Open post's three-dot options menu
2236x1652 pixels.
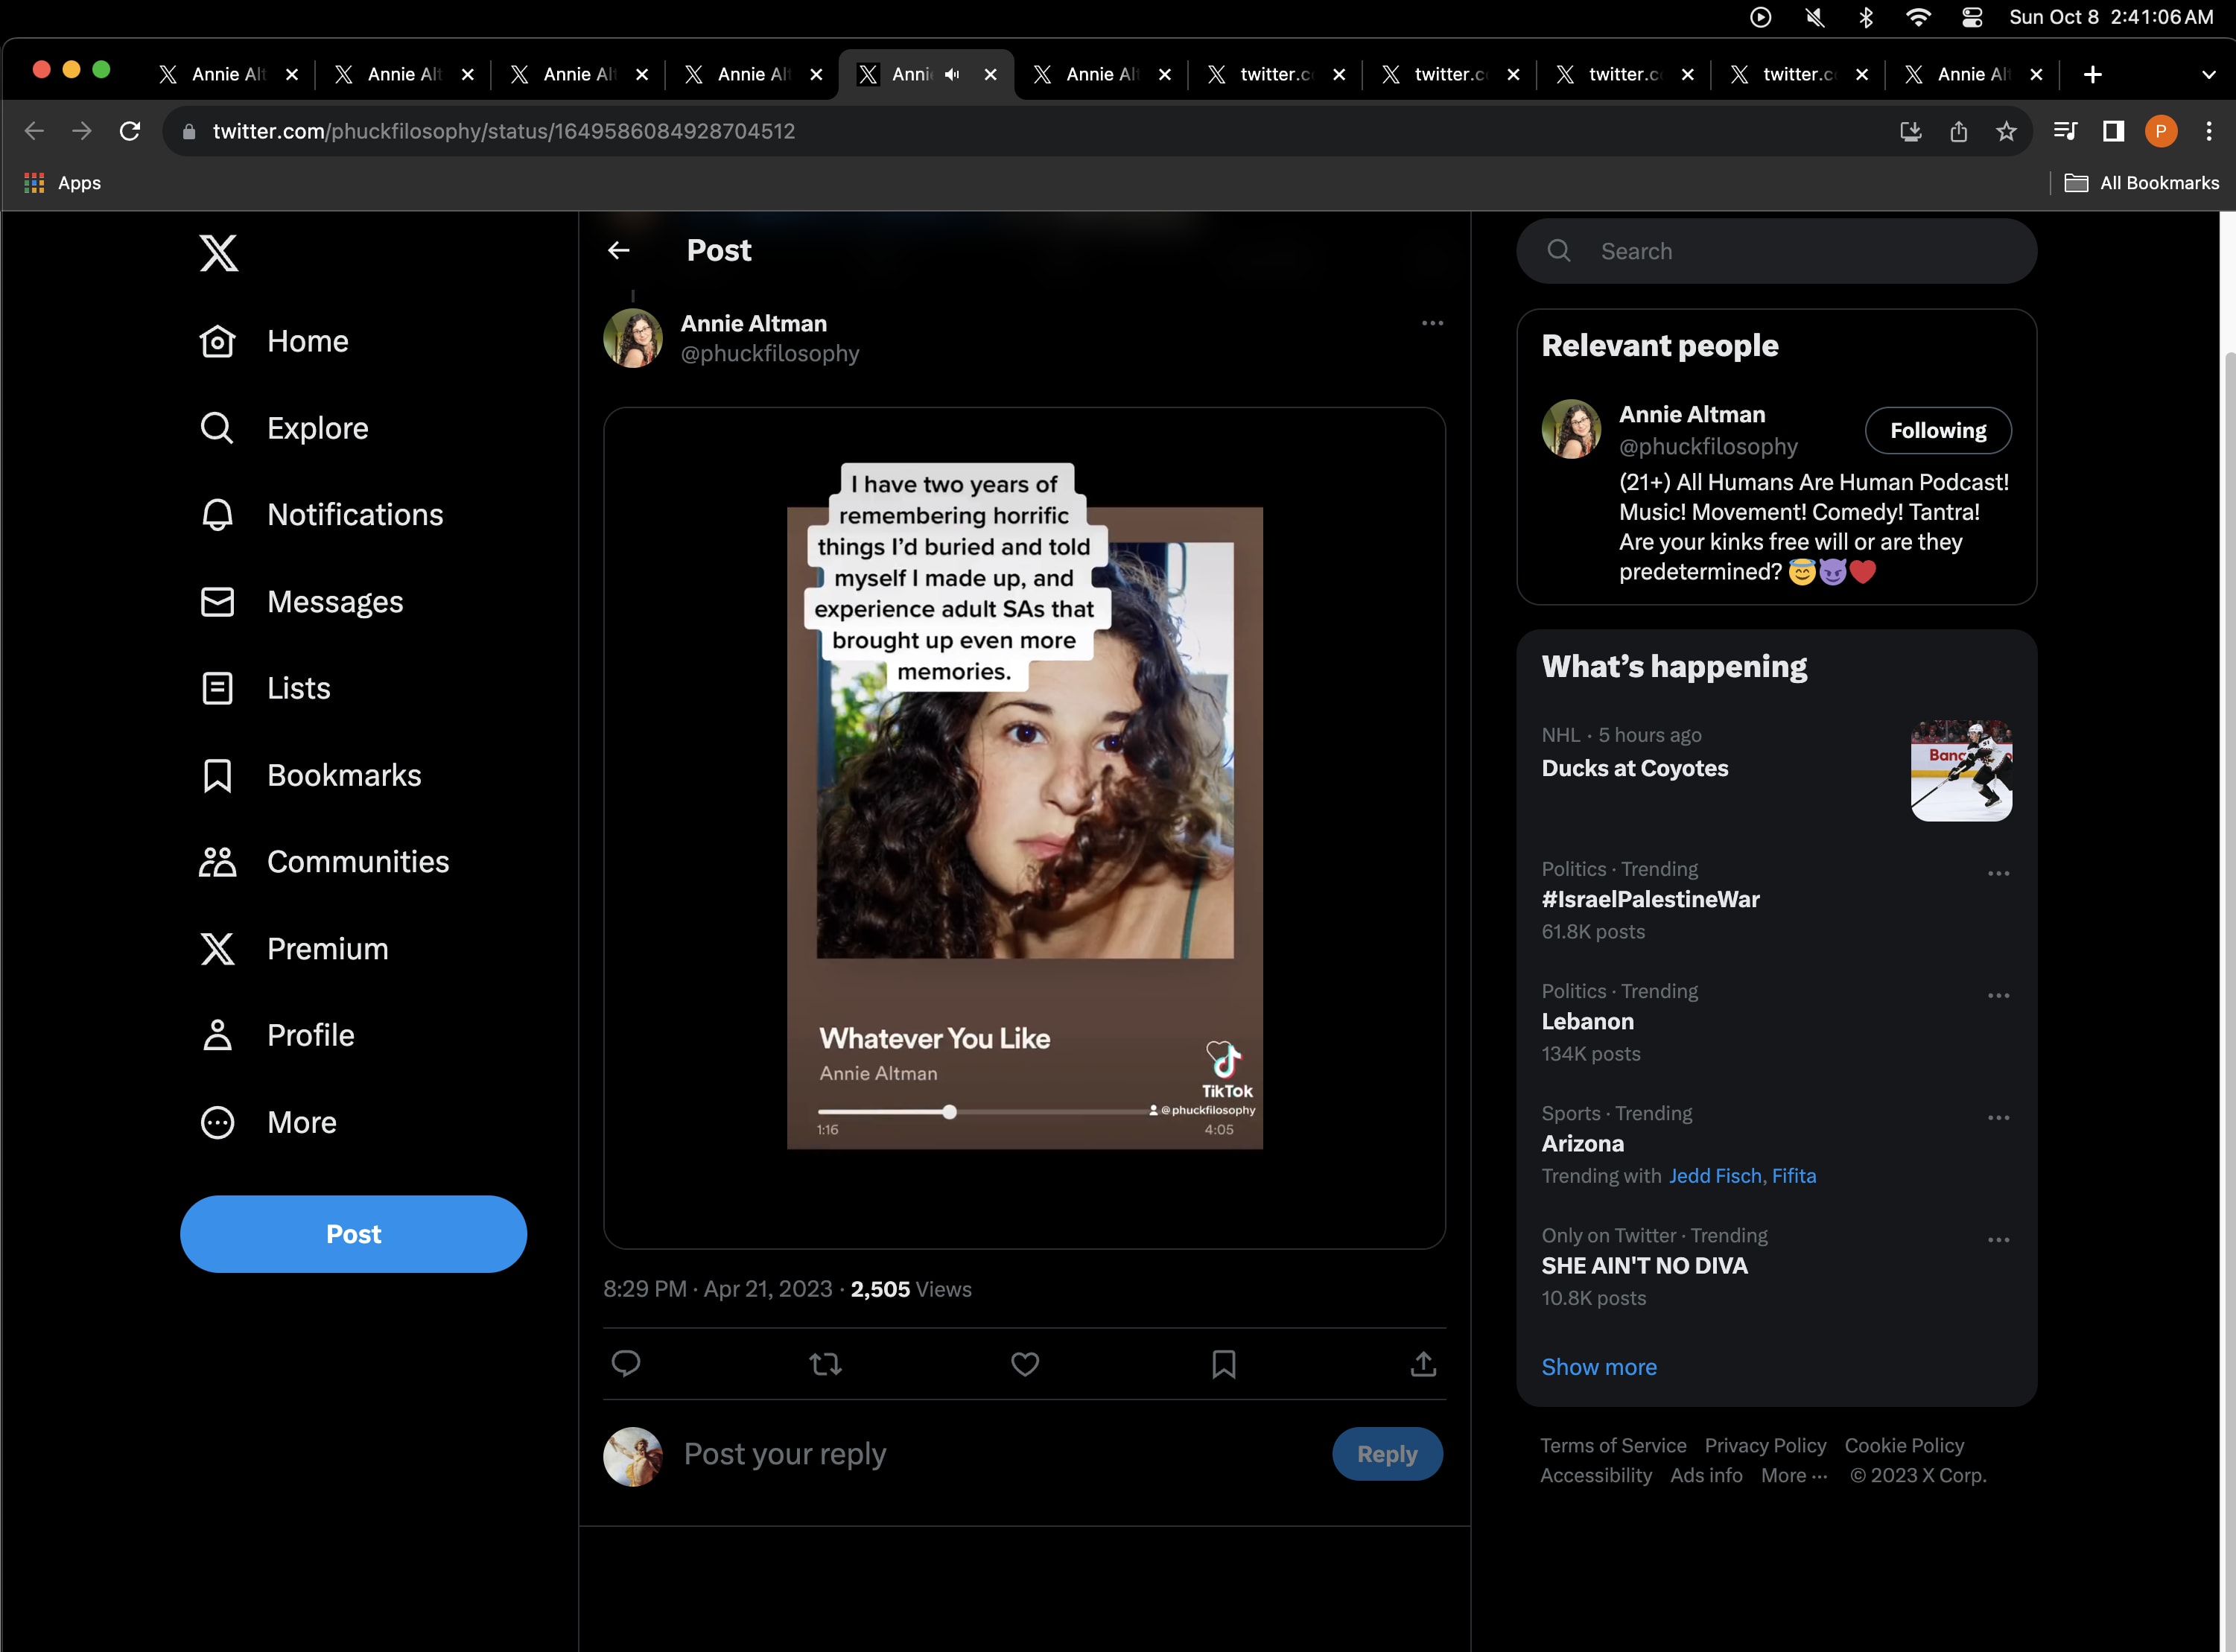(x=1432, y=323)
